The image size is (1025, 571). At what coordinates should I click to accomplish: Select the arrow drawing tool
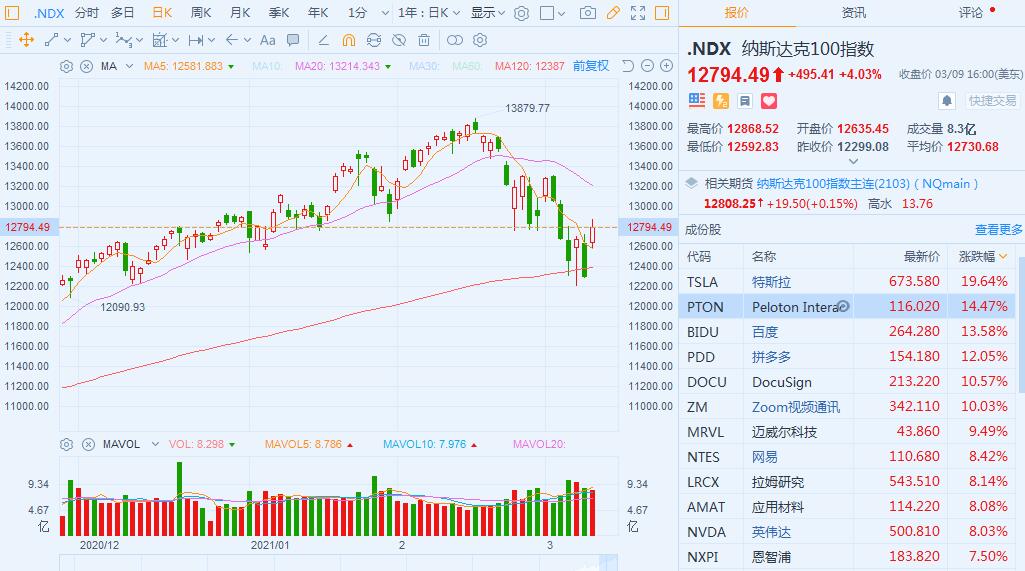click(x=231, y=41)
